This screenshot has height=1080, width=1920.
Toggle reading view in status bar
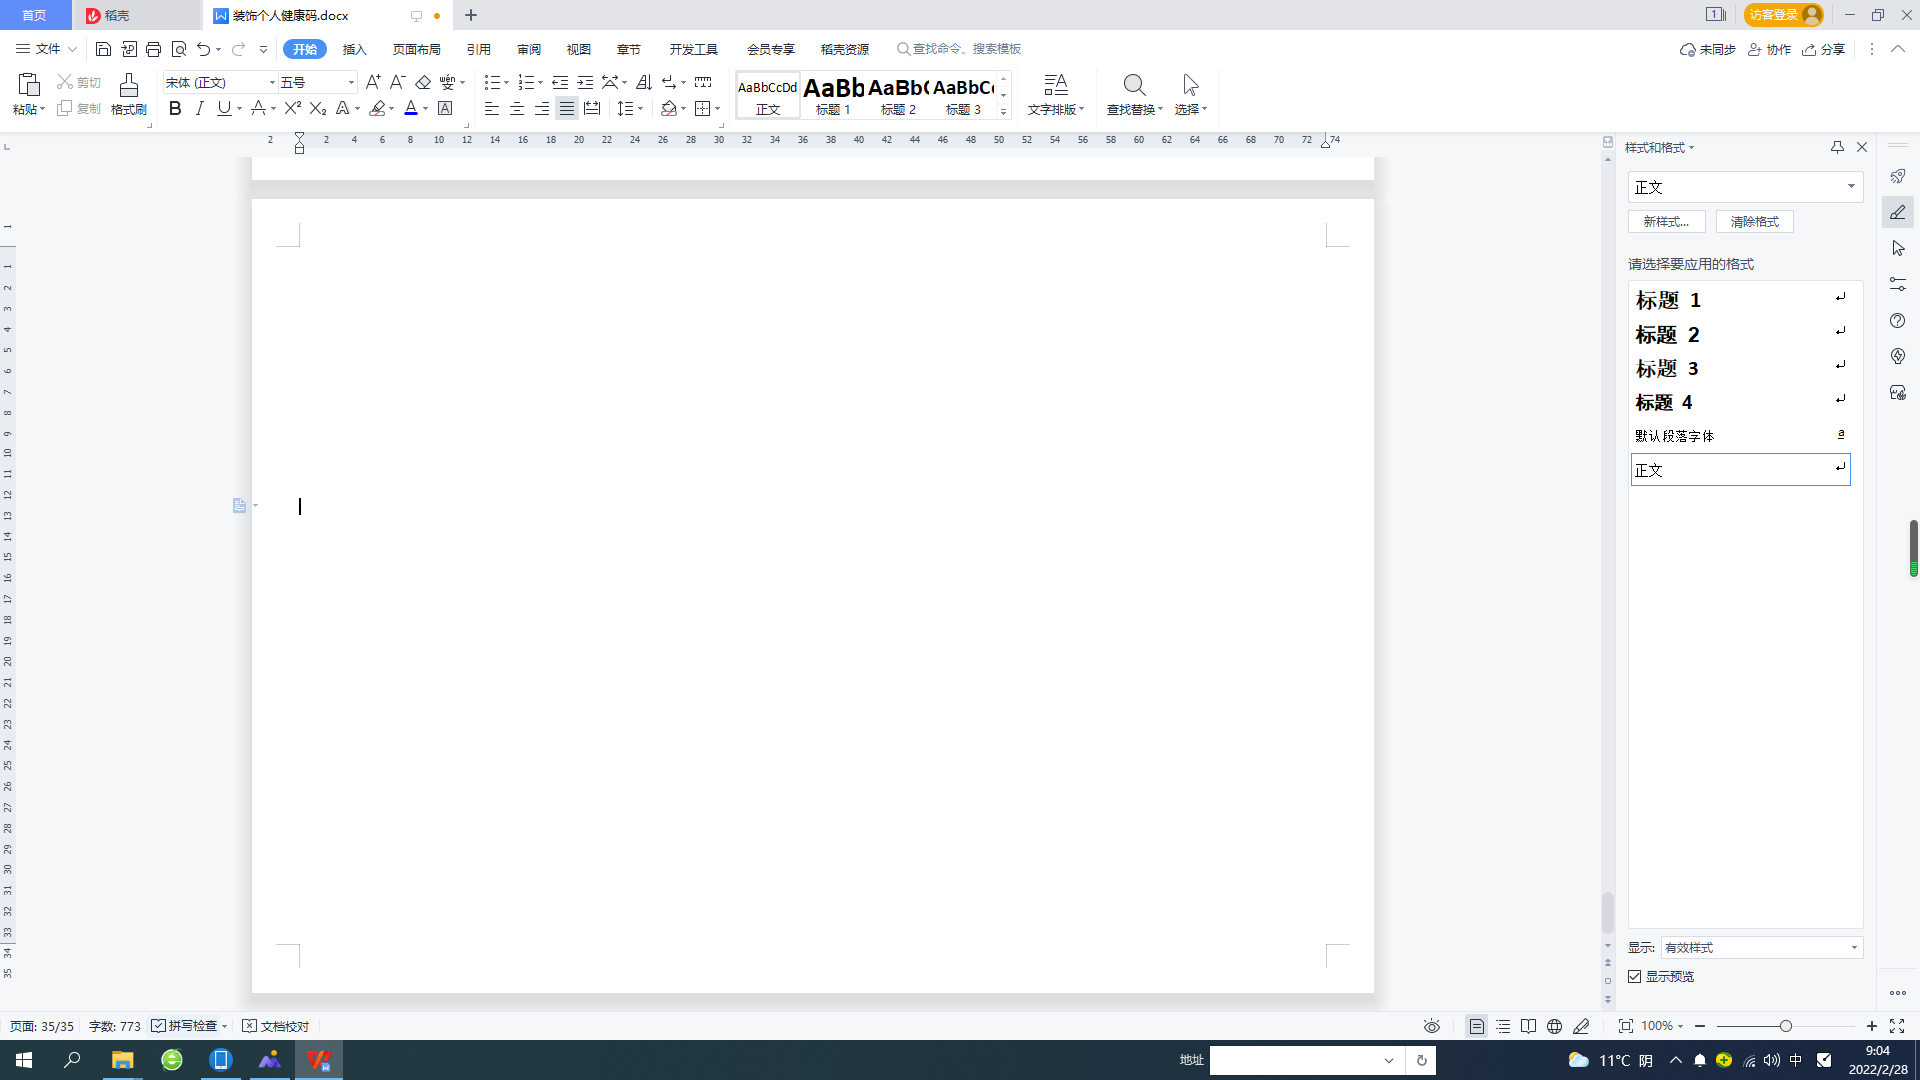tap(1528, 1026)
